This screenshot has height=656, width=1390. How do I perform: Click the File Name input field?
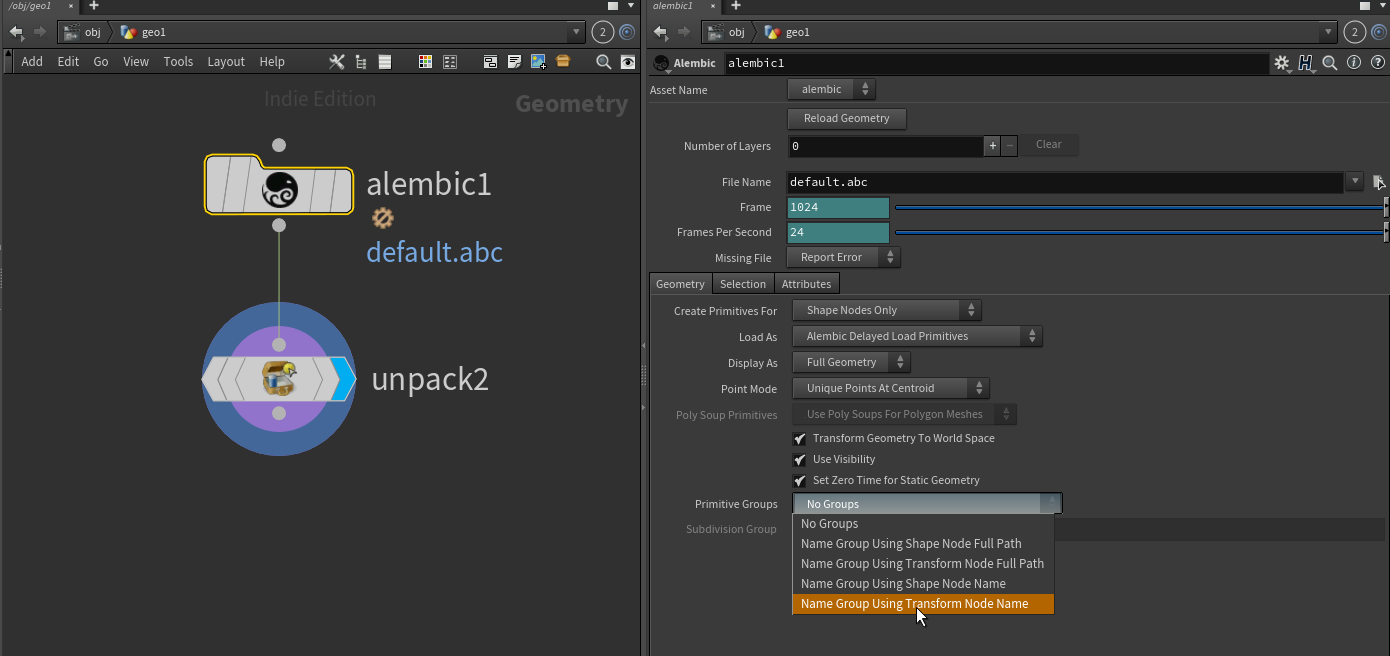1066,182
